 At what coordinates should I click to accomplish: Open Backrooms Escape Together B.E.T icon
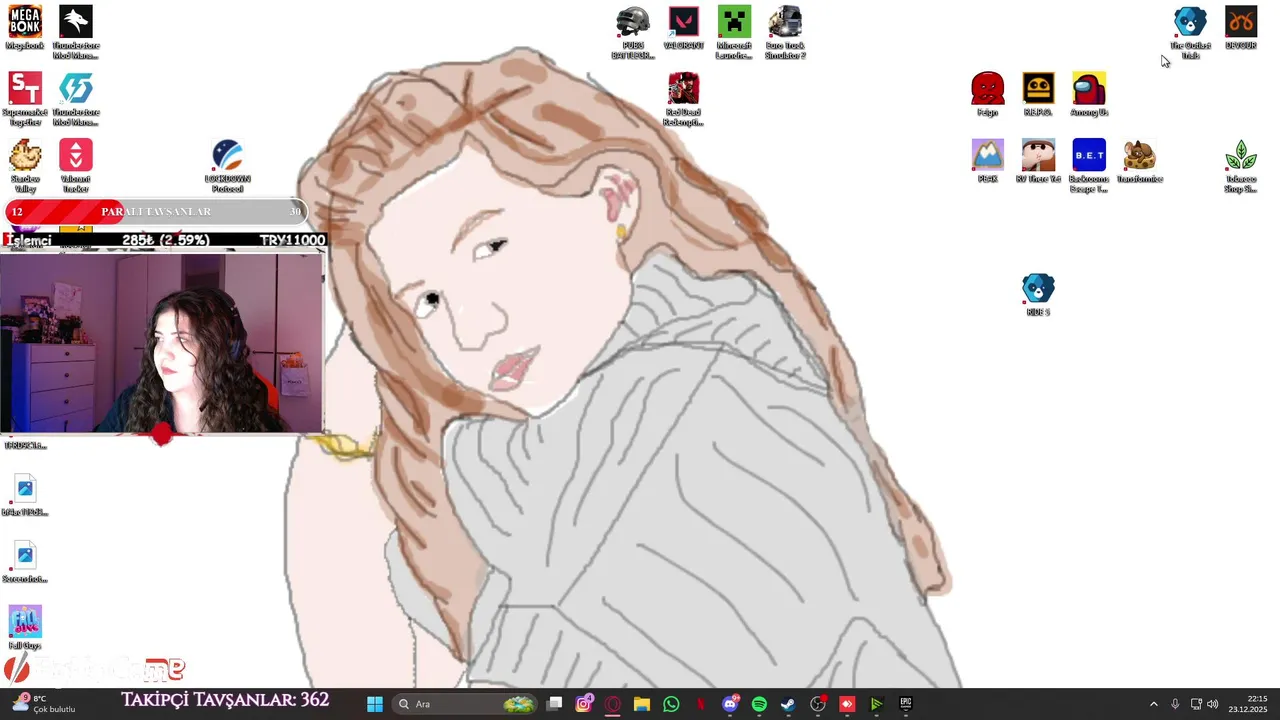tap(1089, 166)
